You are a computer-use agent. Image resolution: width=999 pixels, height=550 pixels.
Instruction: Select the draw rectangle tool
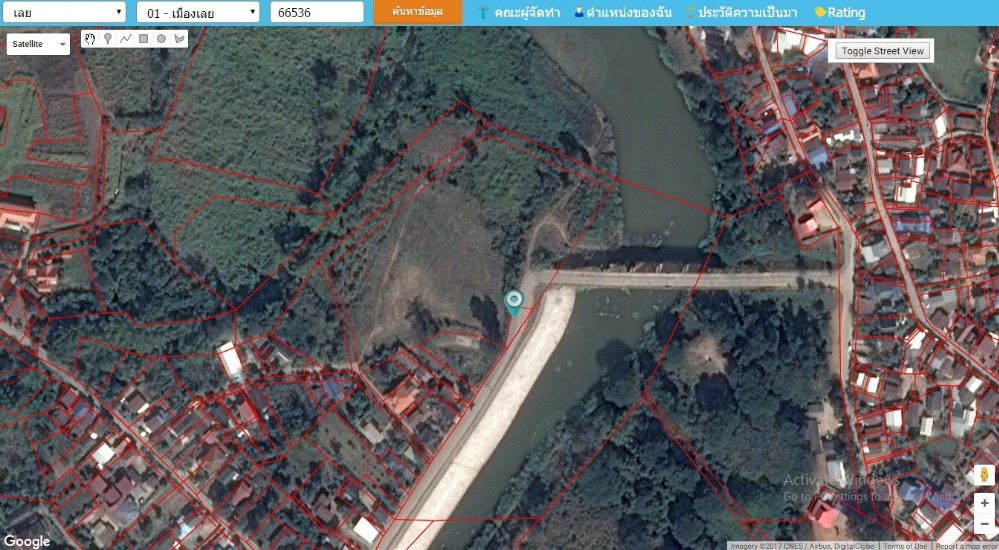click(x=144, y=39)
